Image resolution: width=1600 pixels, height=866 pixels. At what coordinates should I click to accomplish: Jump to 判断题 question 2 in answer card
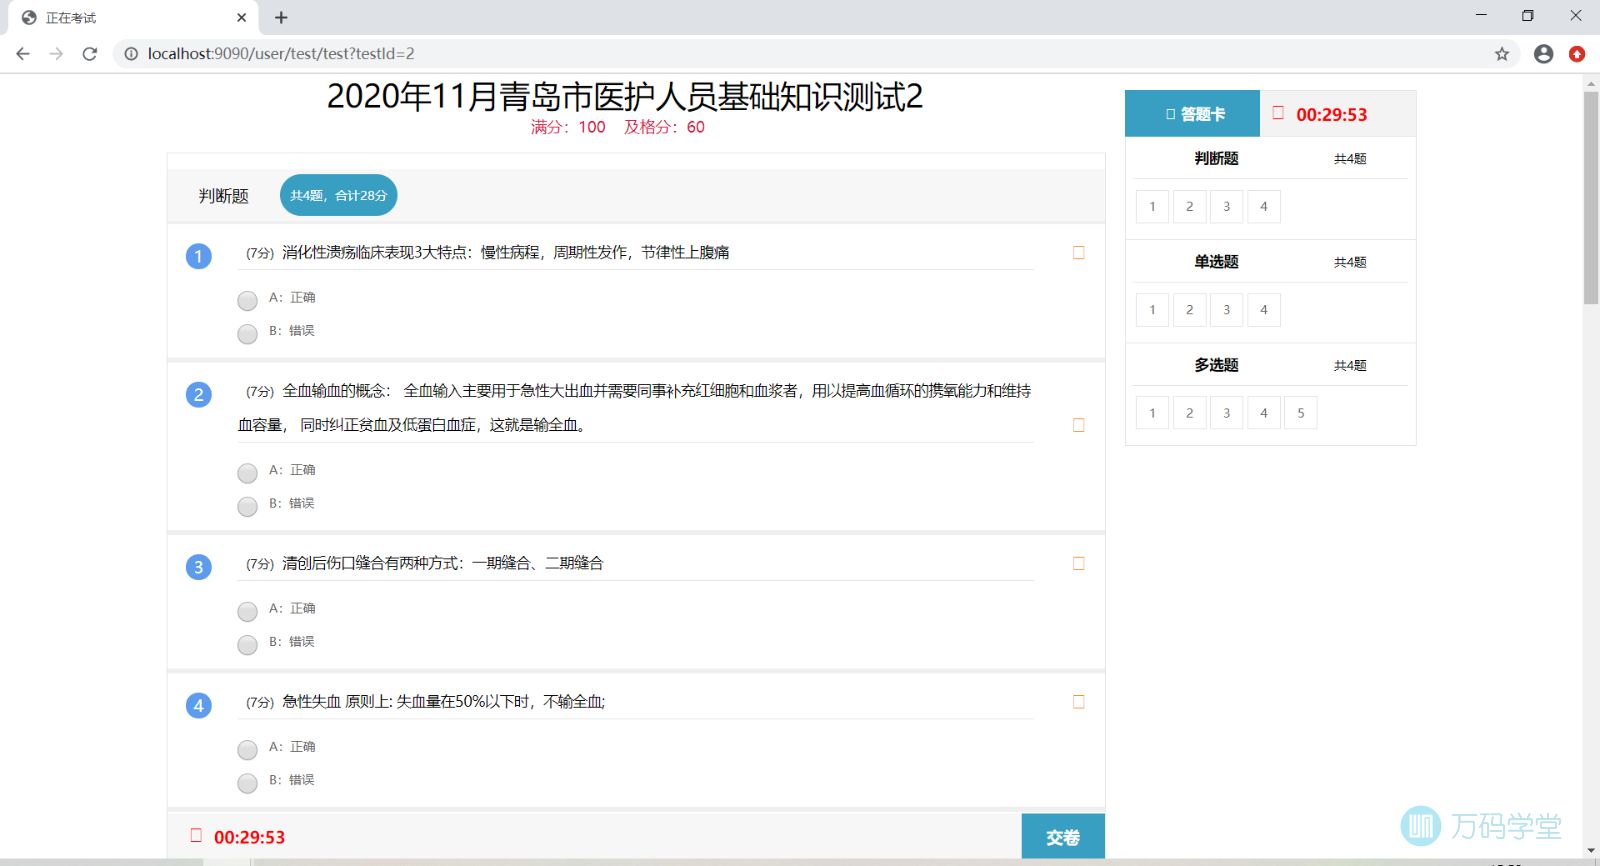tap(1189, 207)
